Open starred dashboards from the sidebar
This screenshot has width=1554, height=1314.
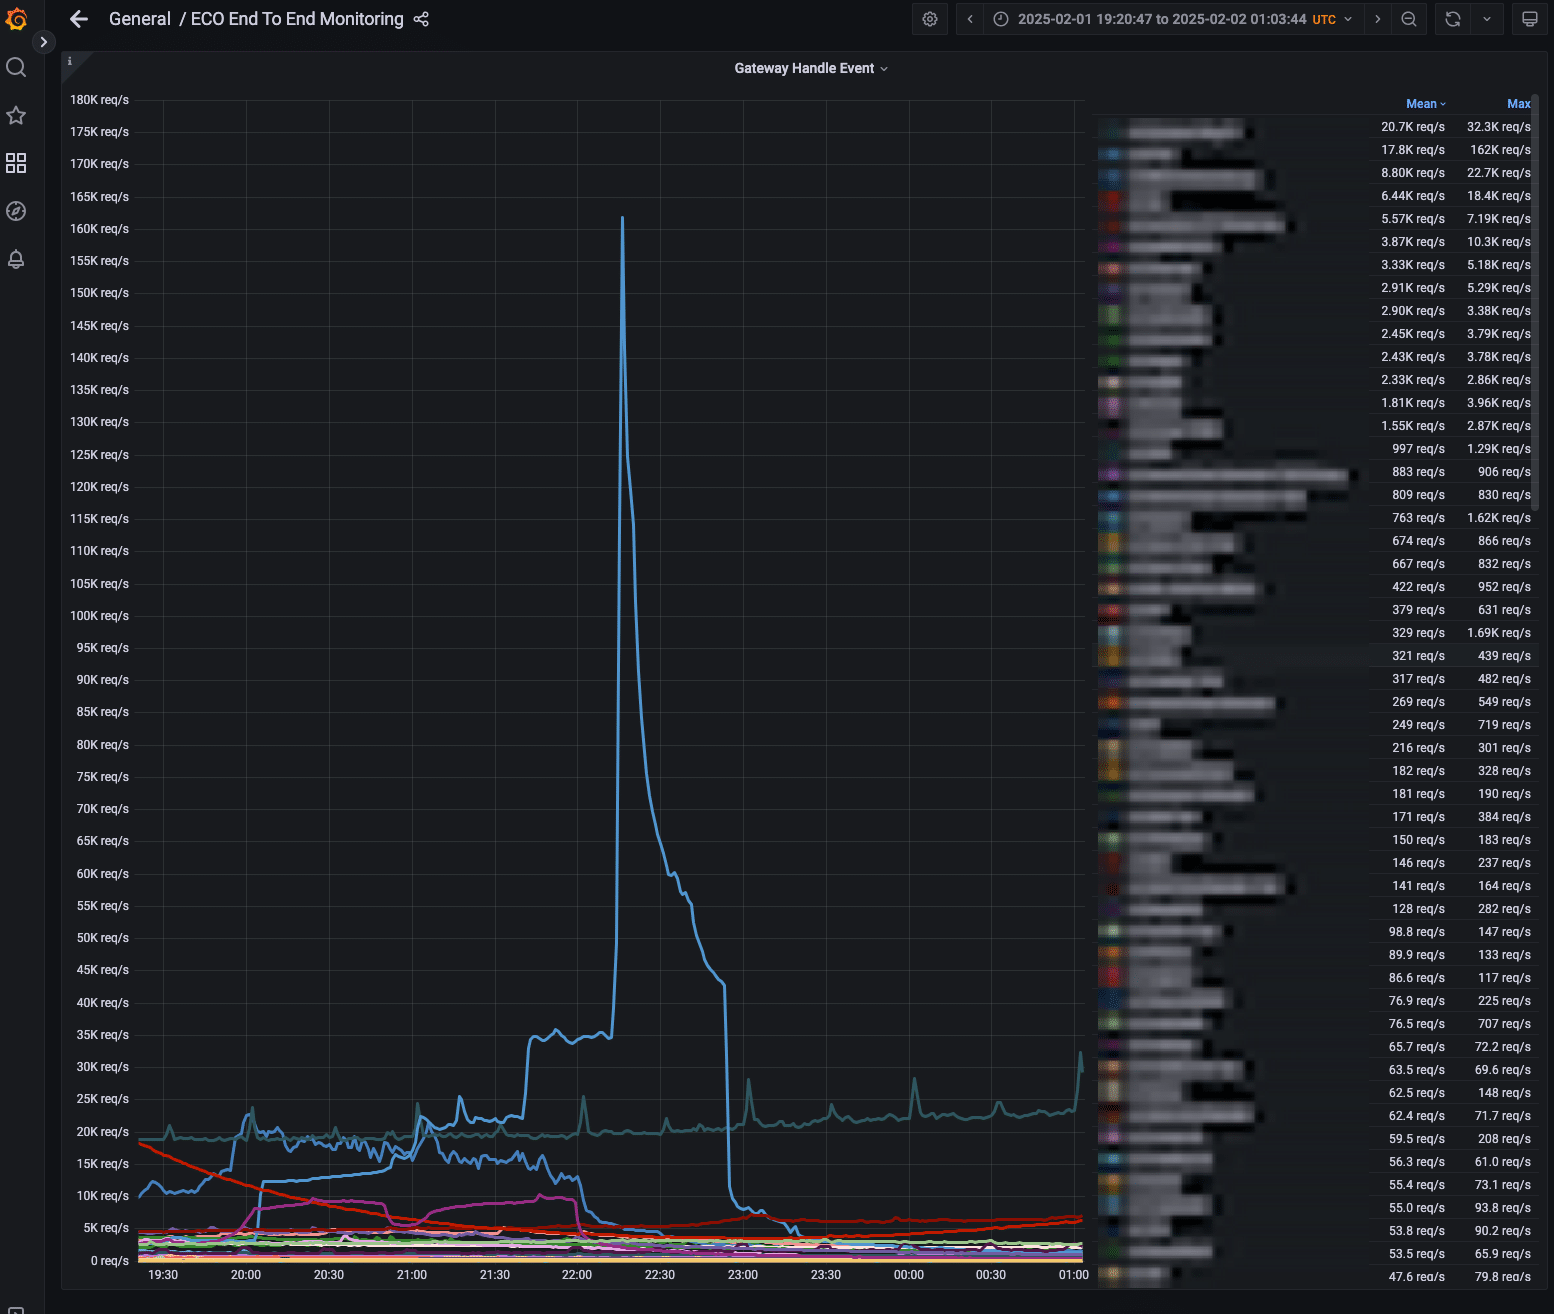[16, 115]
